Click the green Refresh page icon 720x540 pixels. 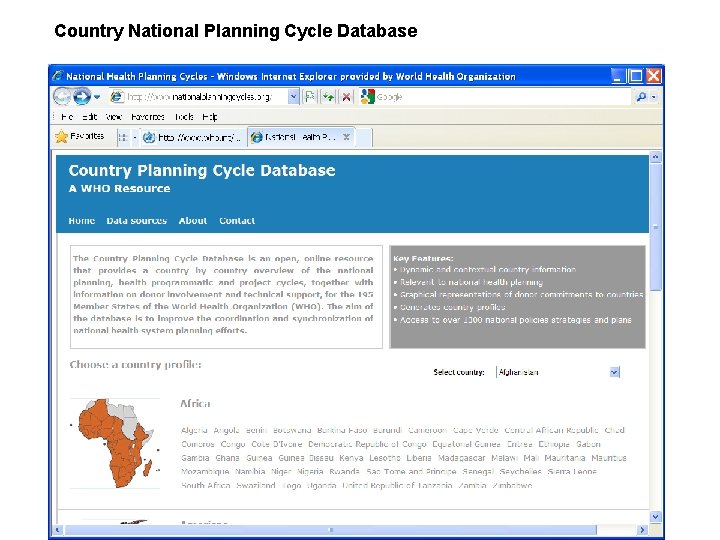(328, 97)
